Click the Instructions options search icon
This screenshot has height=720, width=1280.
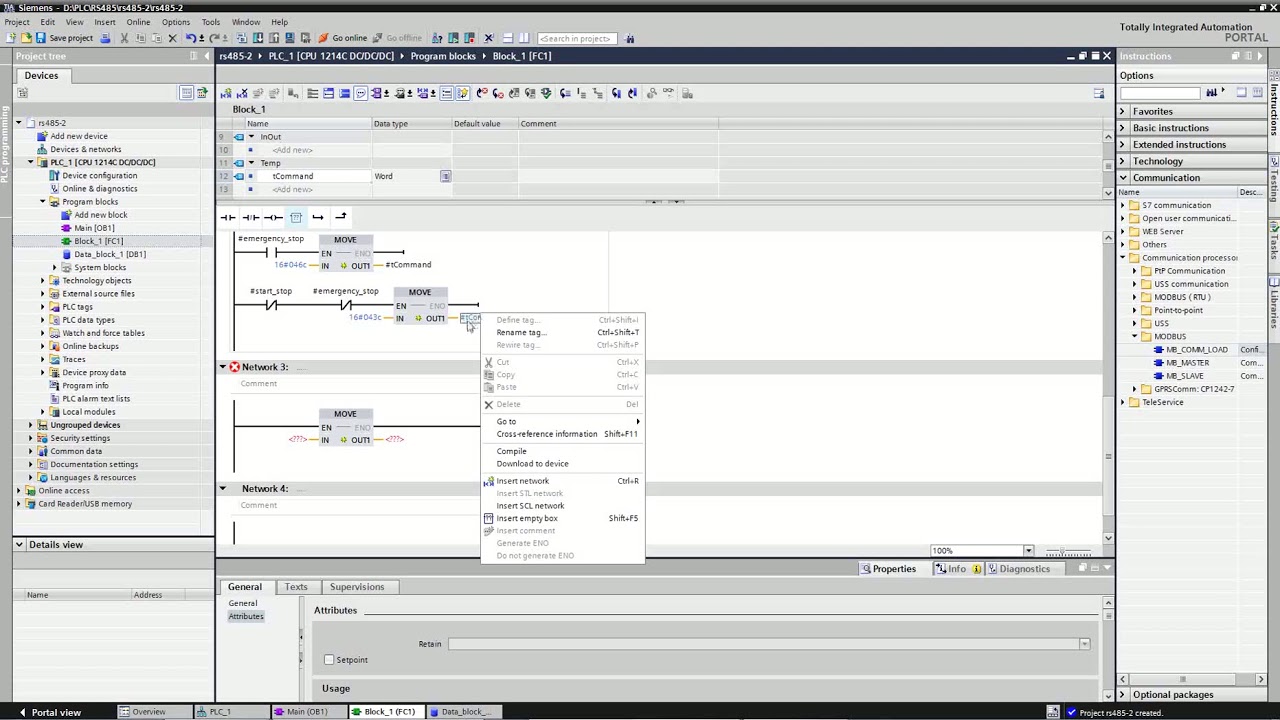point(1212,93)
